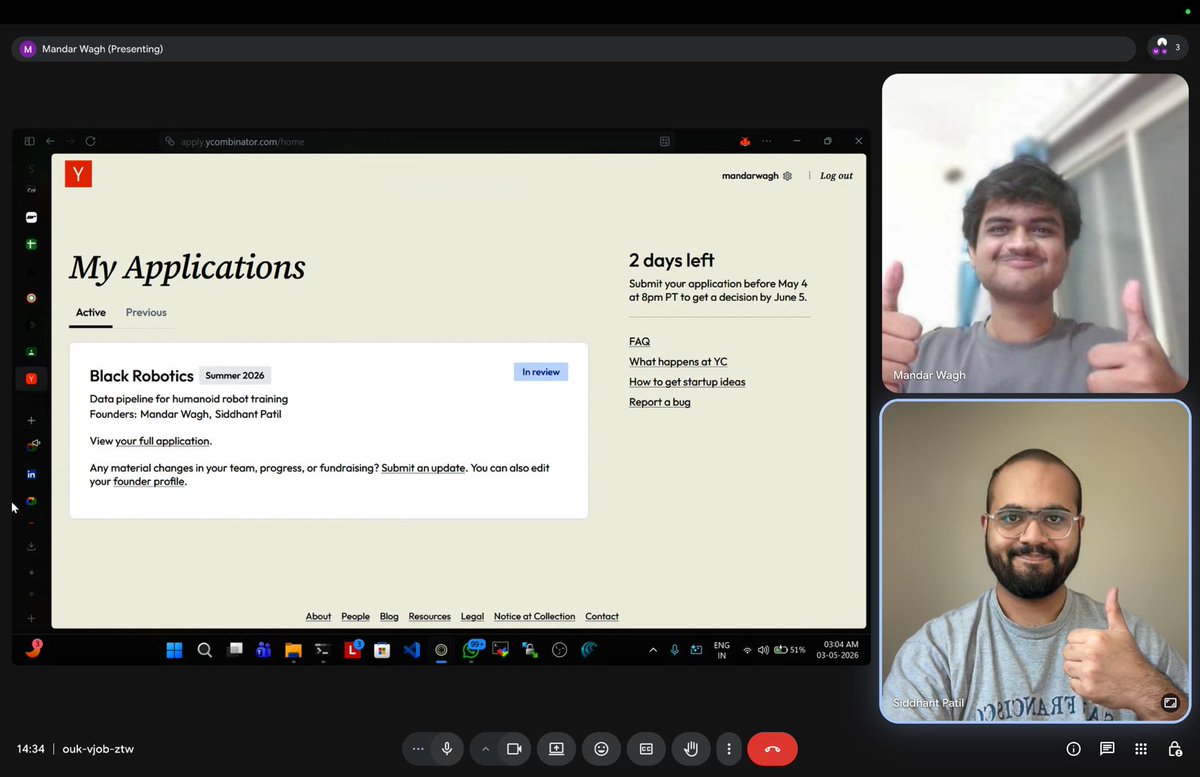Click the In review status badge
The width and height of the screenshot is (1200, 777).
click(541, 372)
